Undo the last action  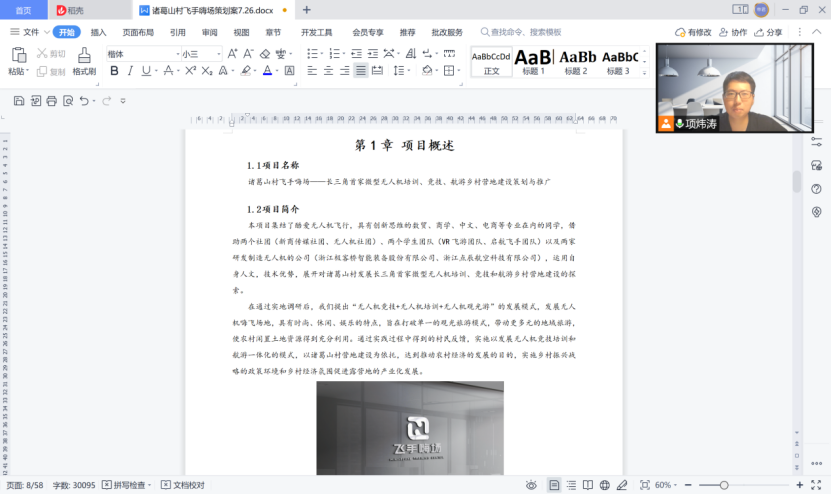(x=84, y=101)
